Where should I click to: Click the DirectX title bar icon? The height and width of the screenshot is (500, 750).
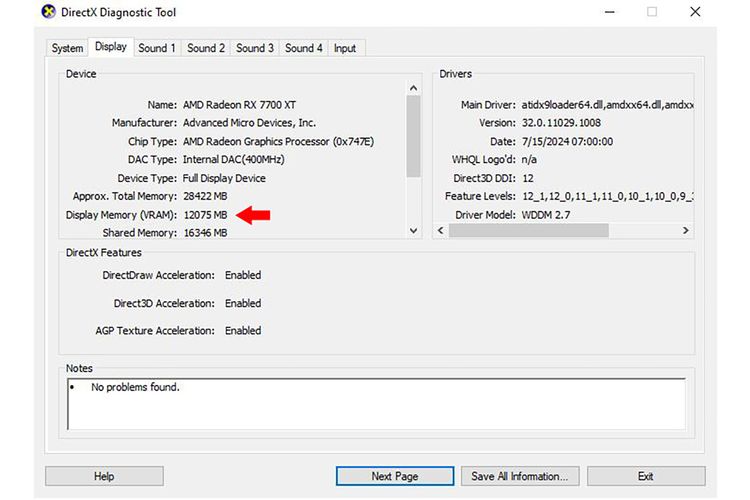pos(48,12)
